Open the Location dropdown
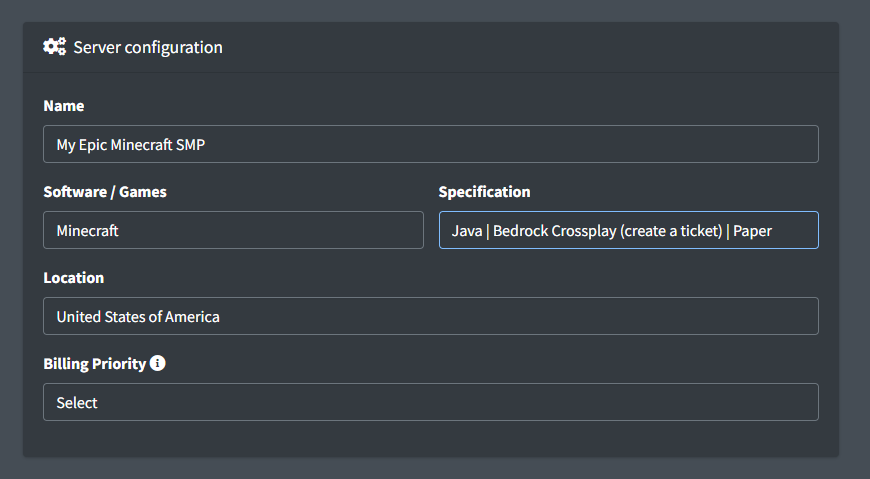 tap(430, 316)
